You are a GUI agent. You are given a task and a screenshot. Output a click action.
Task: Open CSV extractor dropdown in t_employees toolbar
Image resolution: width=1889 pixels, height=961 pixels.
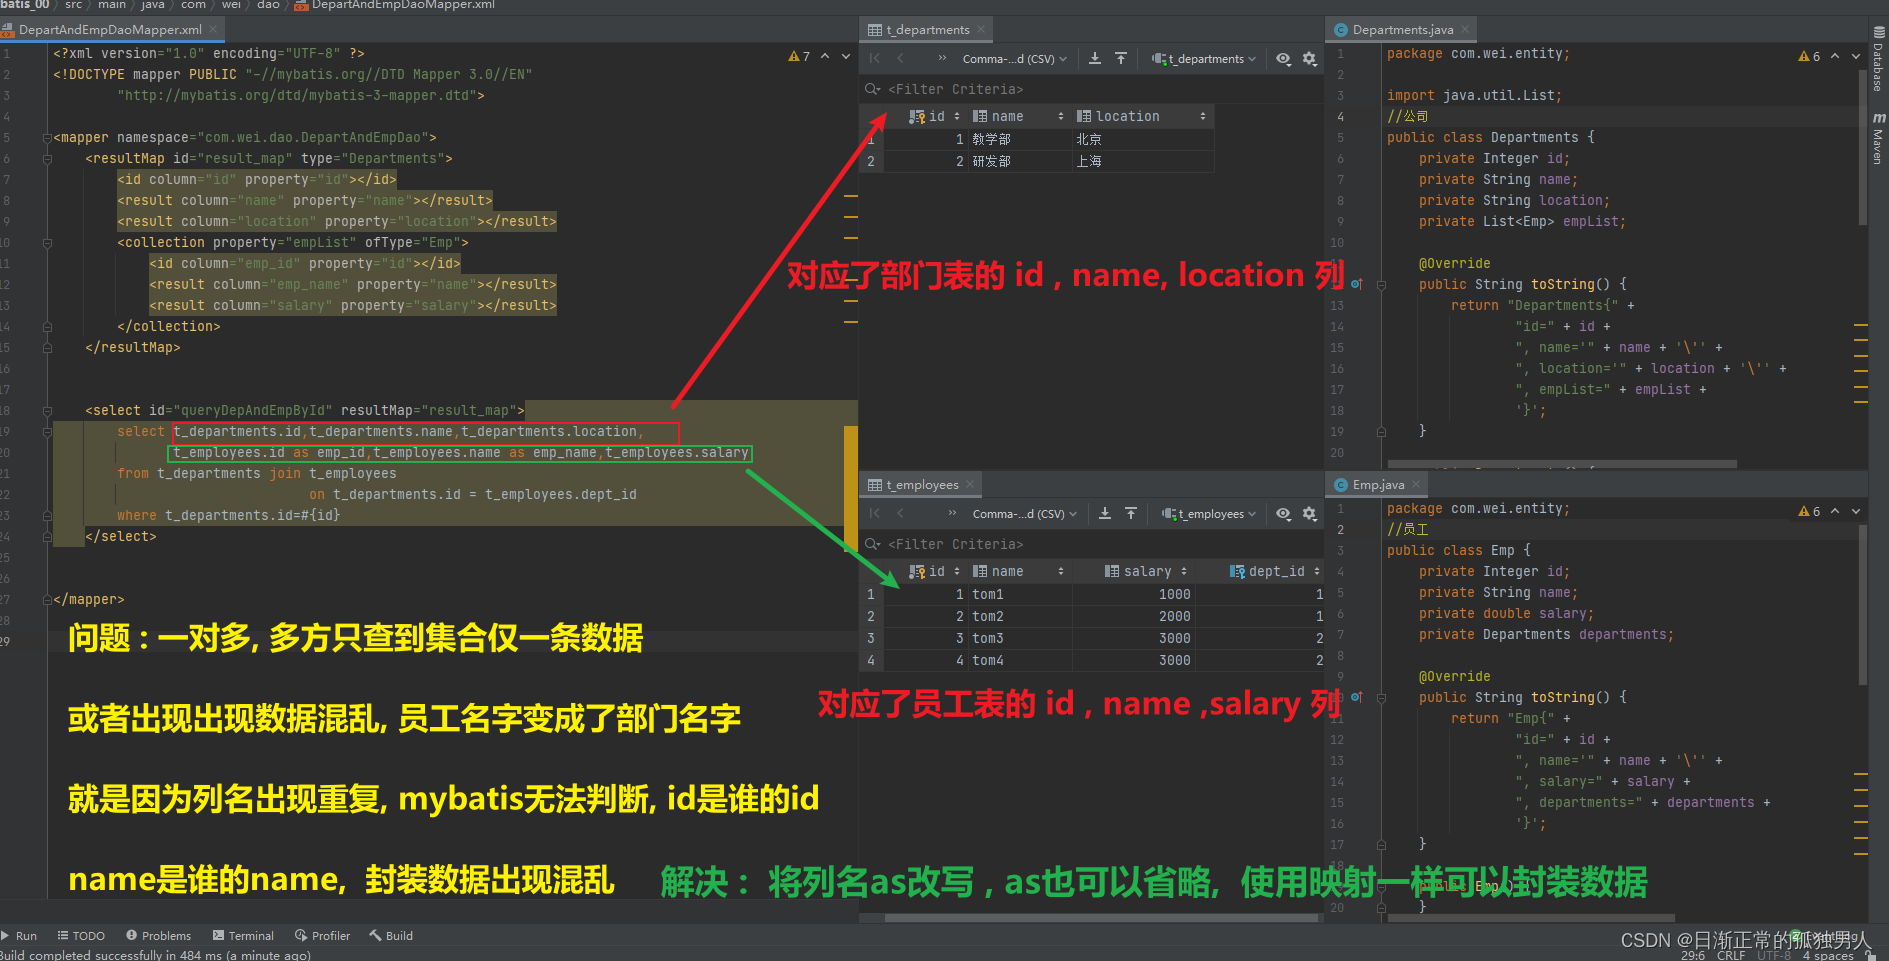click(1025, 514)
